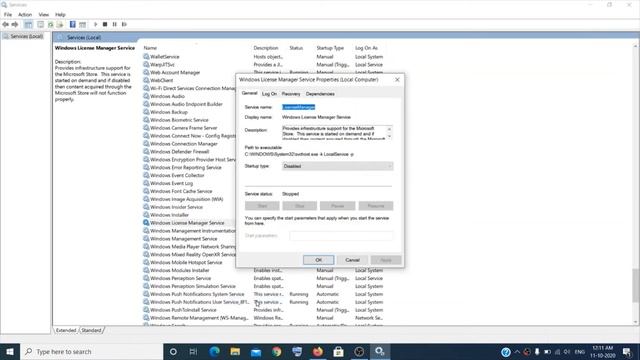Screen dimensions: 640x360
Task: Click Cancel in the Properties dialog
Action: [x=352, y=260]
